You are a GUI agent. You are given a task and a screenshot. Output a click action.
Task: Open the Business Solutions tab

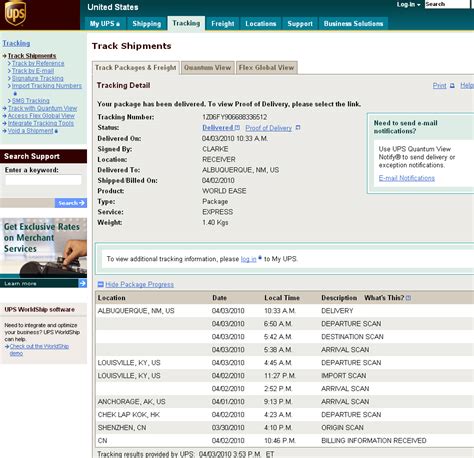(353, 24)
